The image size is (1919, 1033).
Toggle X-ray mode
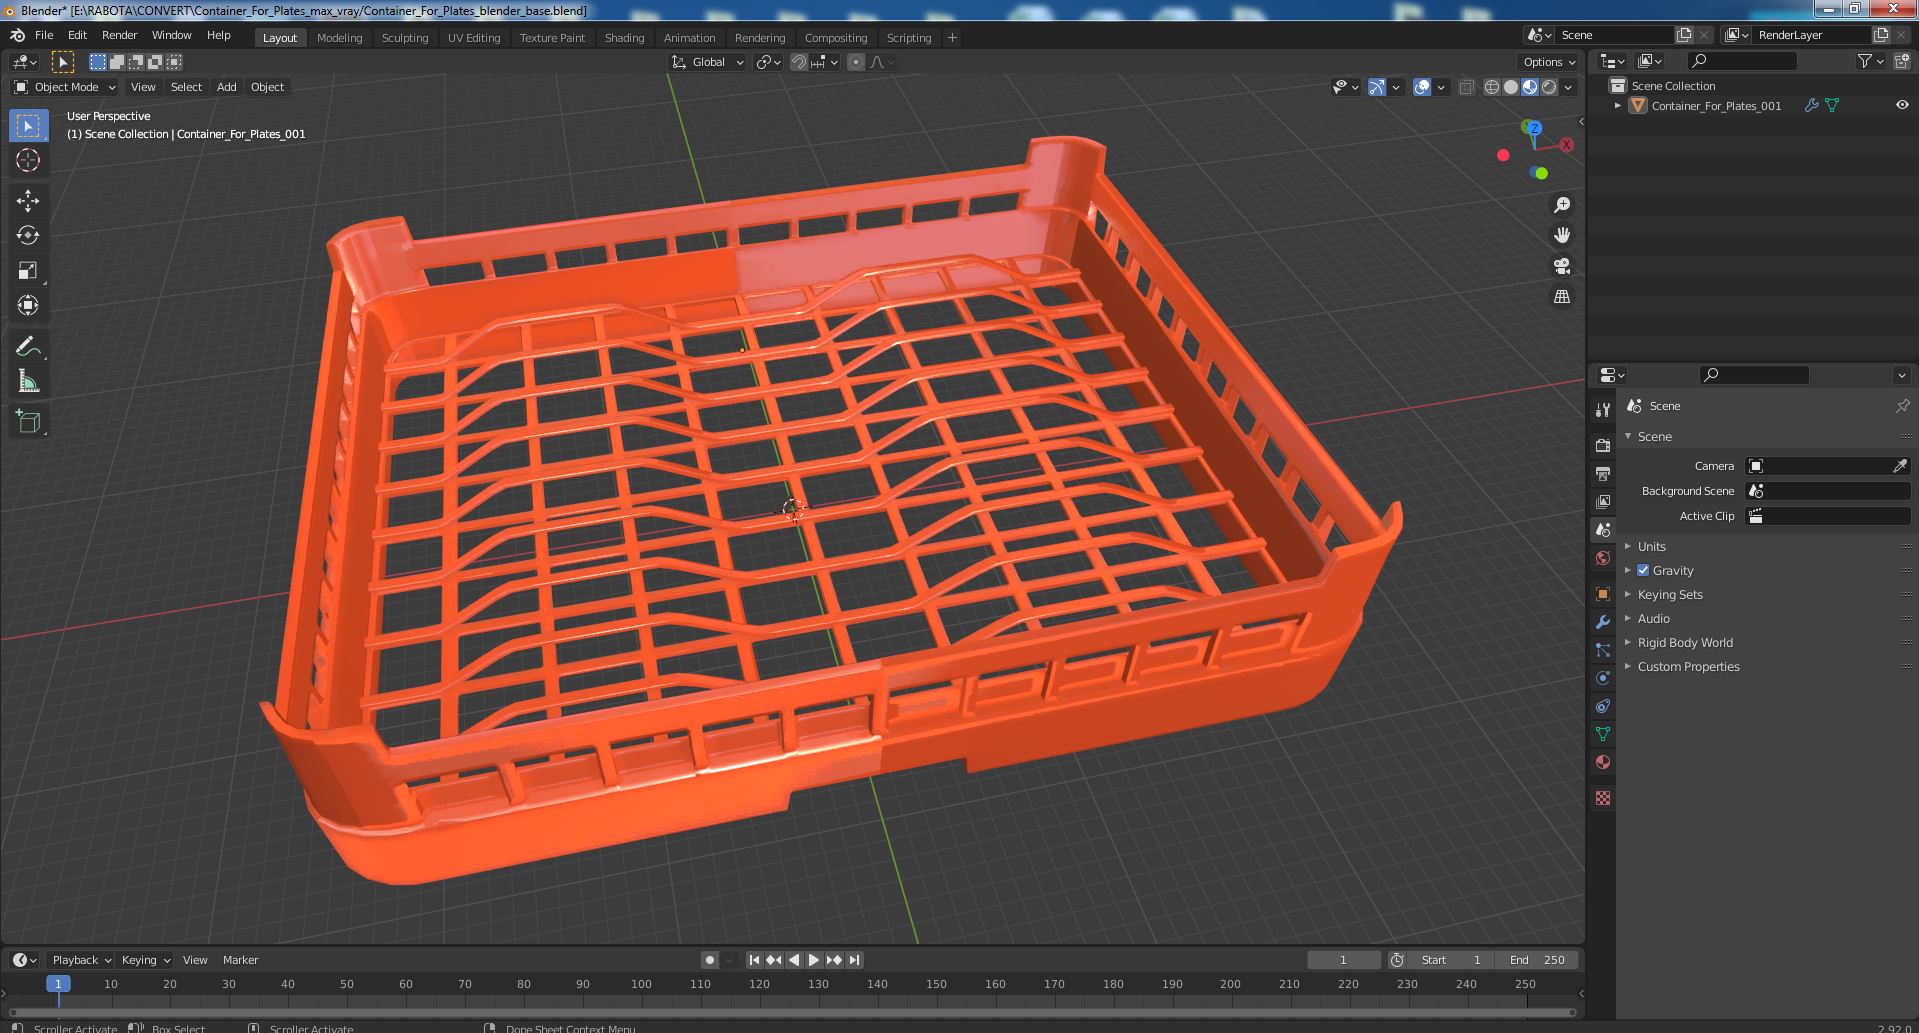(1466, 87)
